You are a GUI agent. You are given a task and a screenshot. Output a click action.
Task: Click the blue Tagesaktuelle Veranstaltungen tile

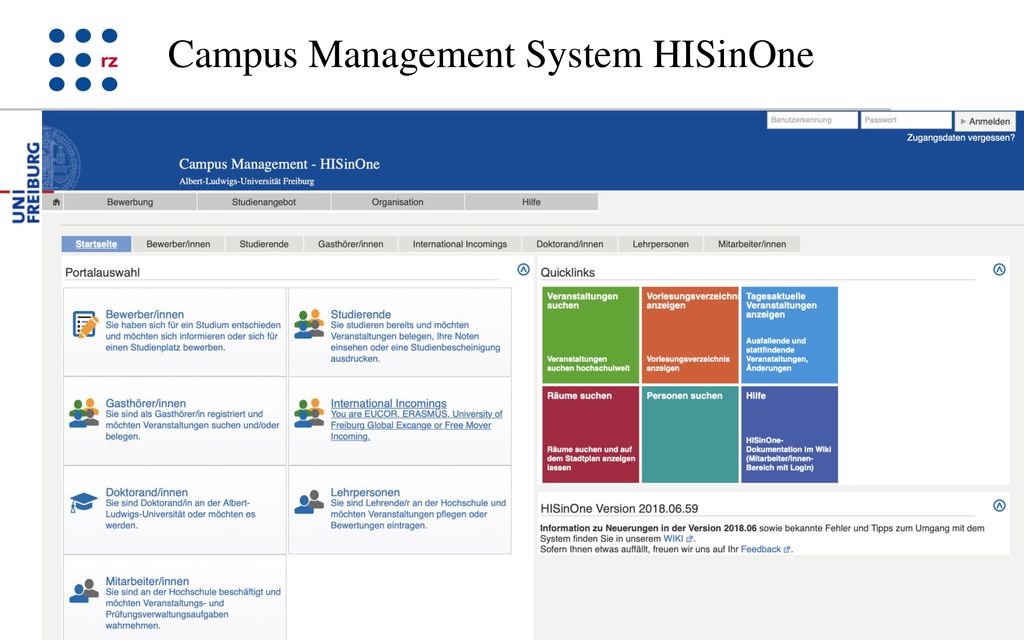(x=790, y=335)
